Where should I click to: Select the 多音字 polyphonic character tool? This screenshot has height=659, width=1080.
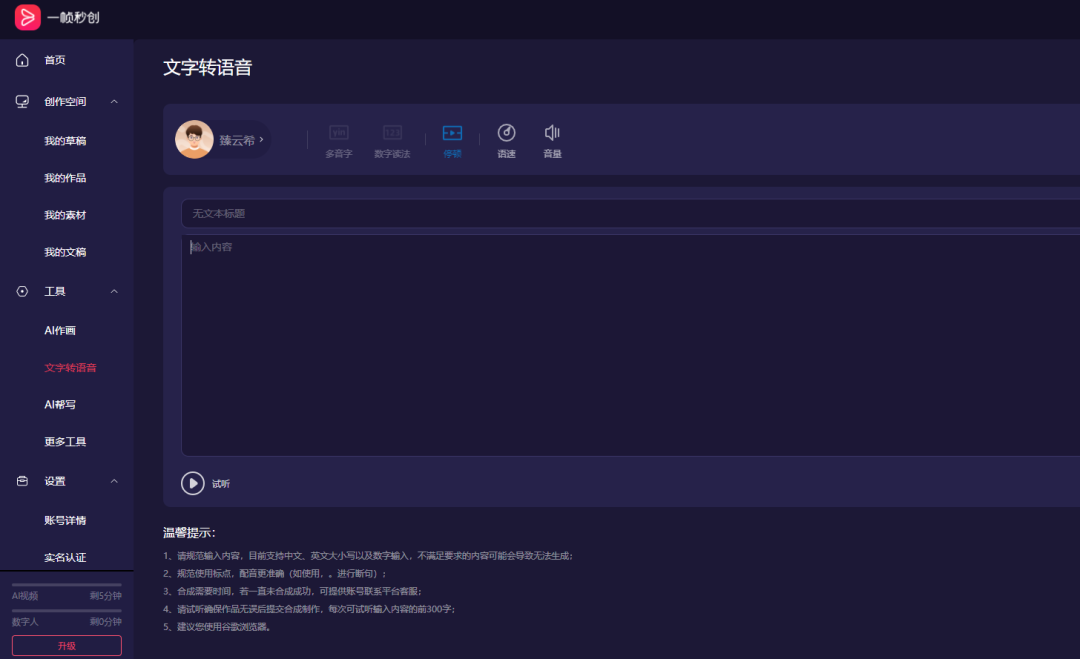pos(338,140)
